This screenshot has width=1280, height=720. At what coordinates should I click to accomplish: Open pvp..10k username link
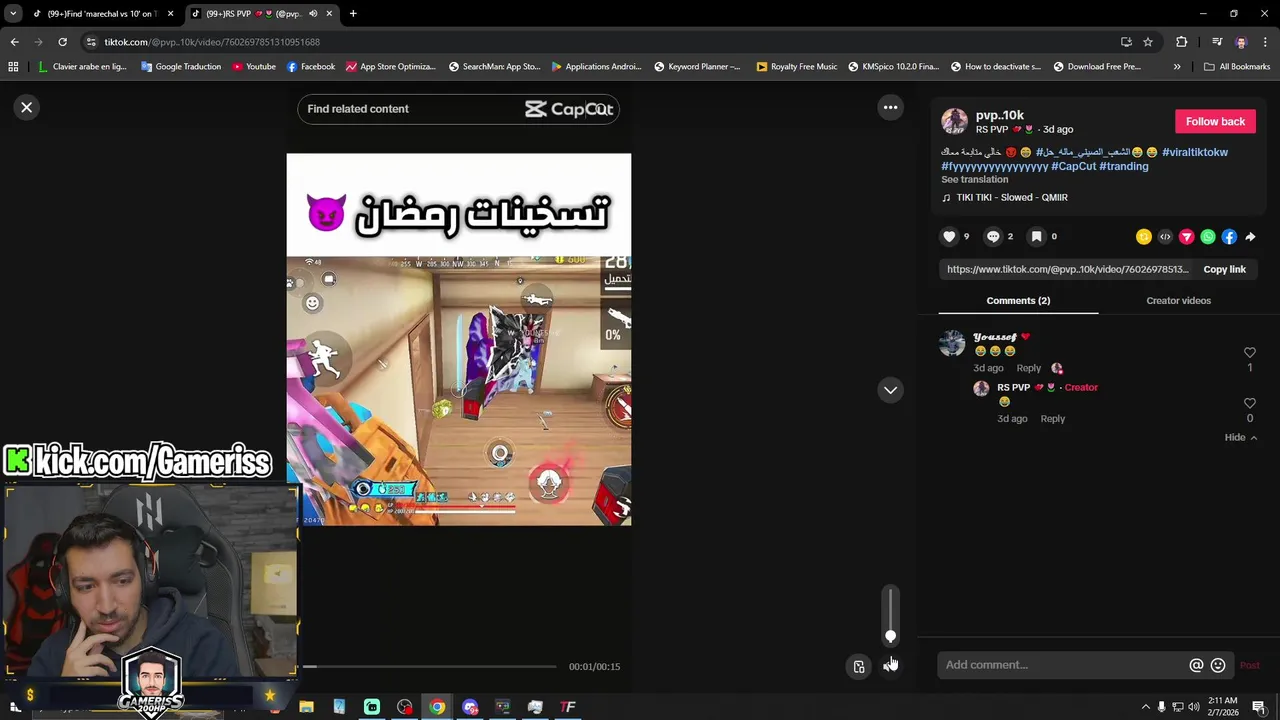coord(1000,115)
